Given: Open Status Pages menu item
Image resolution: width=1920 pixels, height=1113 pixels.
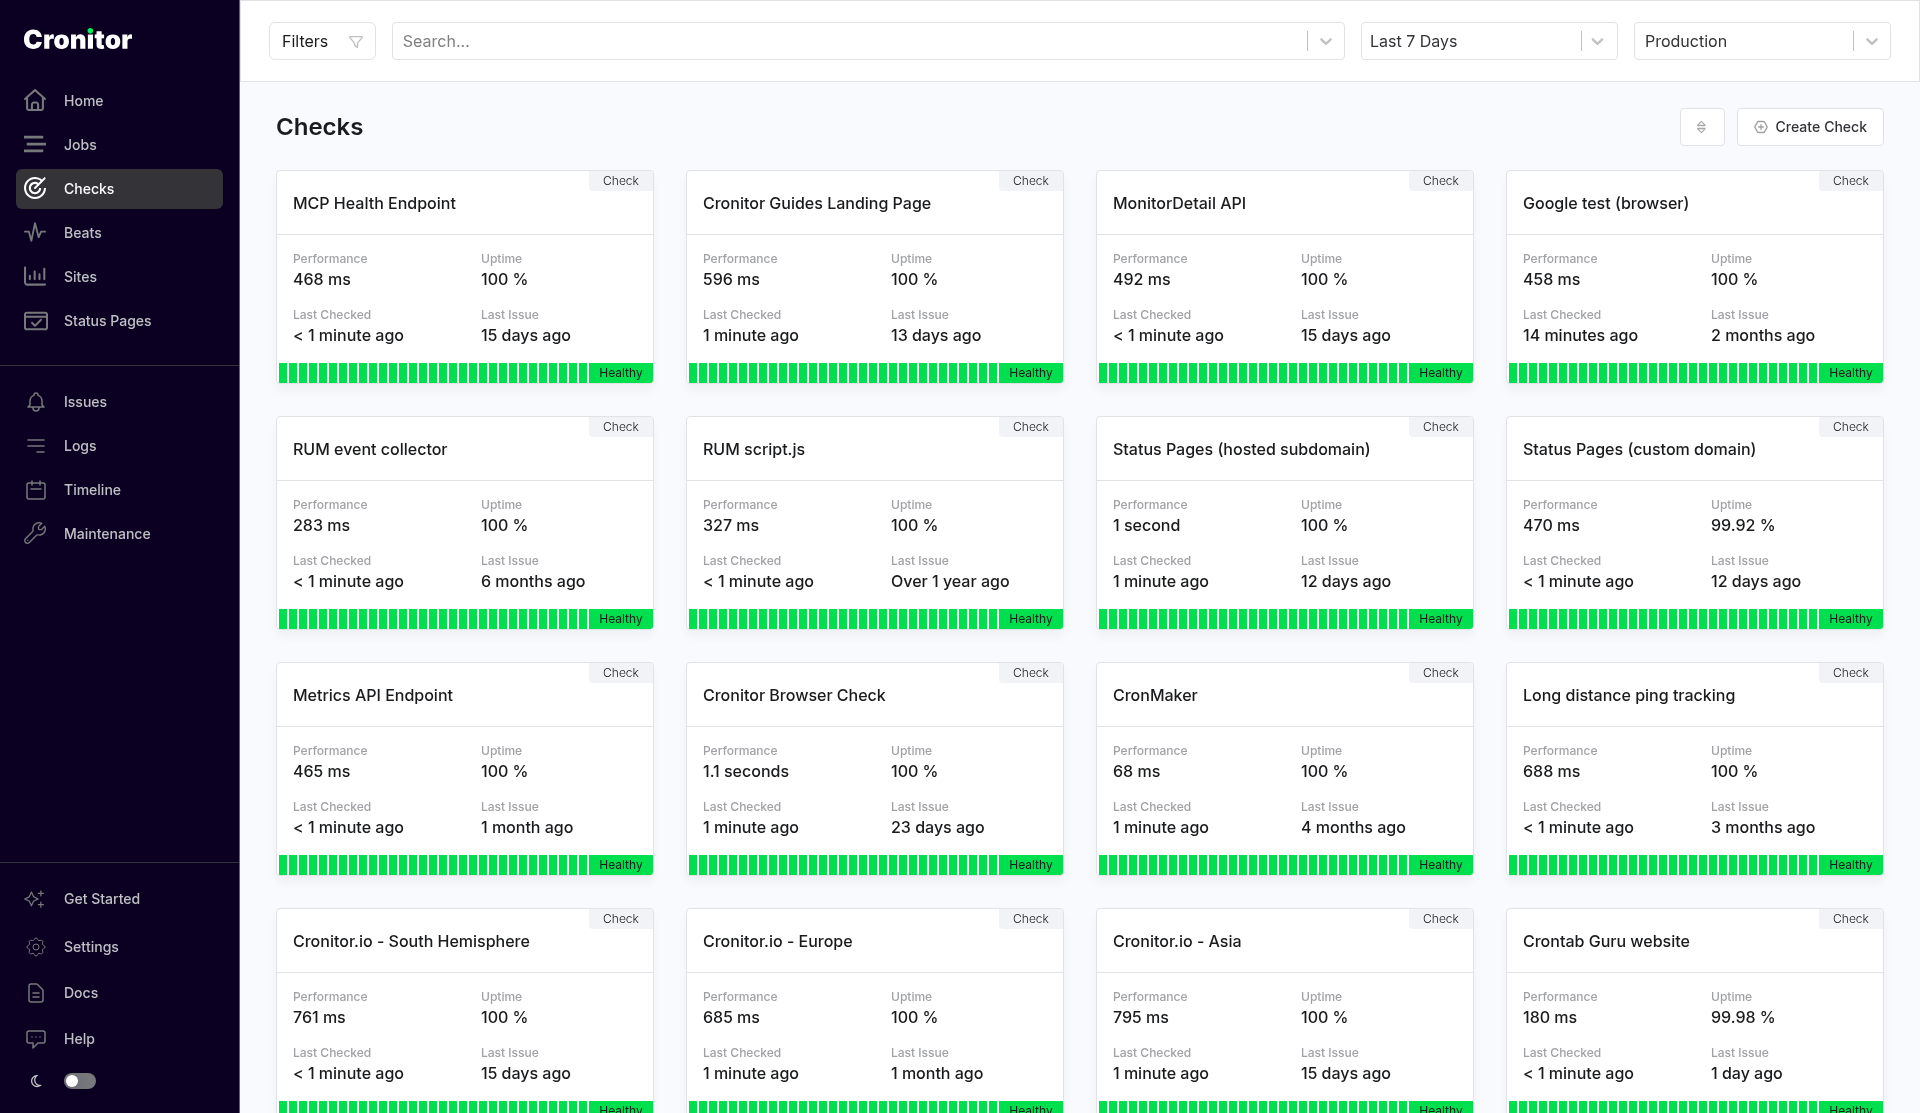Looking at the screenshot, I should click(x=119, y=321).
